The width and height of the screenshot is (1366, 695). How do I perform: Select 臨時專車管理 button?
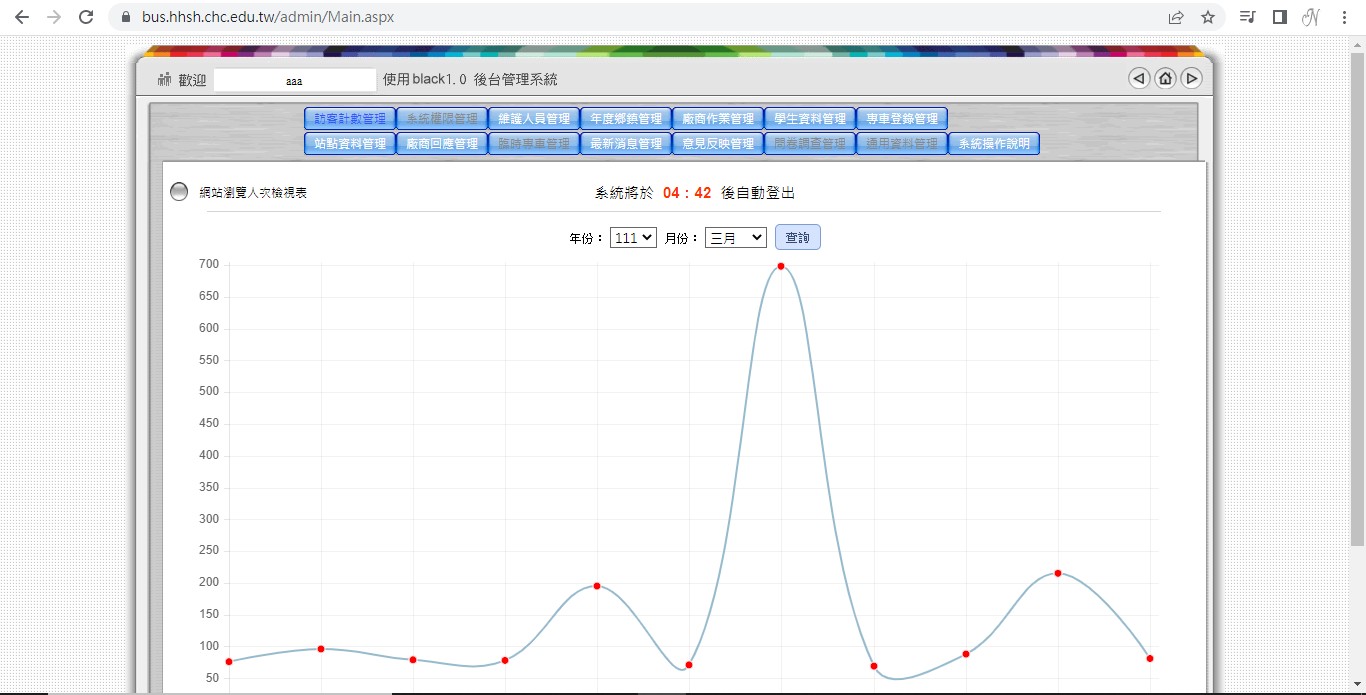(x=534, y=144)
